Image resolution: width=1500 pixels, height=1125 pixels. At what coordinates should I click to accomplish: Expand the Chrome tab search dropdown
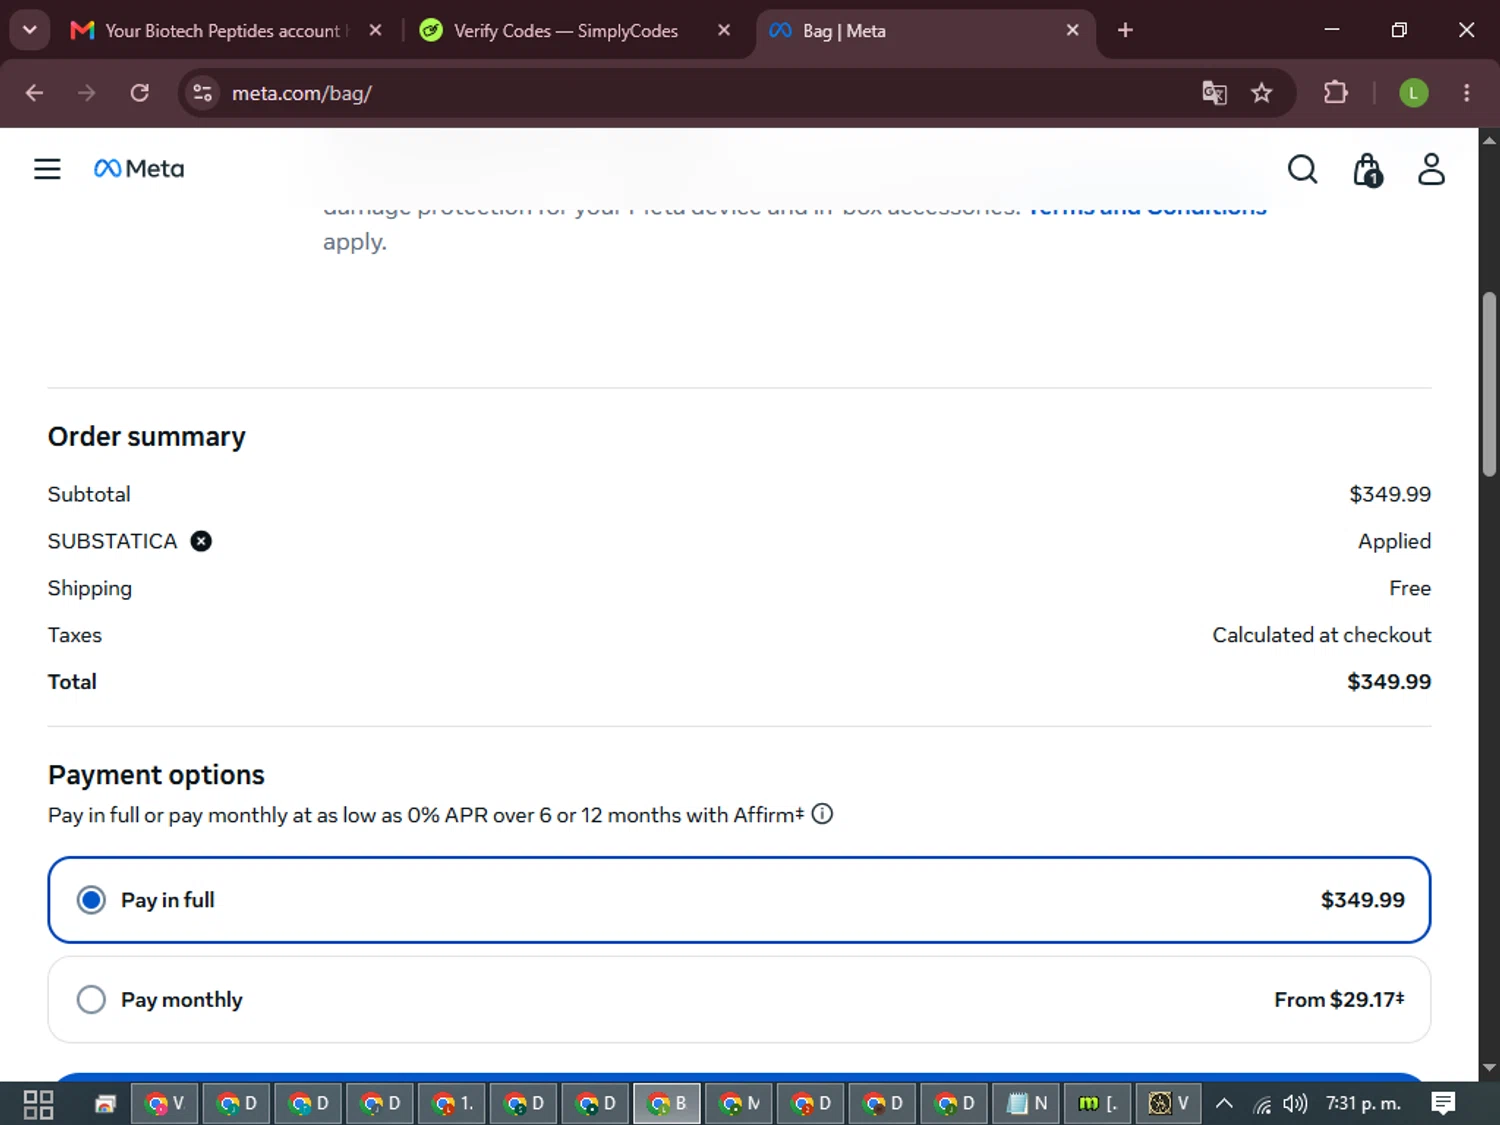(x=30, y=30)
